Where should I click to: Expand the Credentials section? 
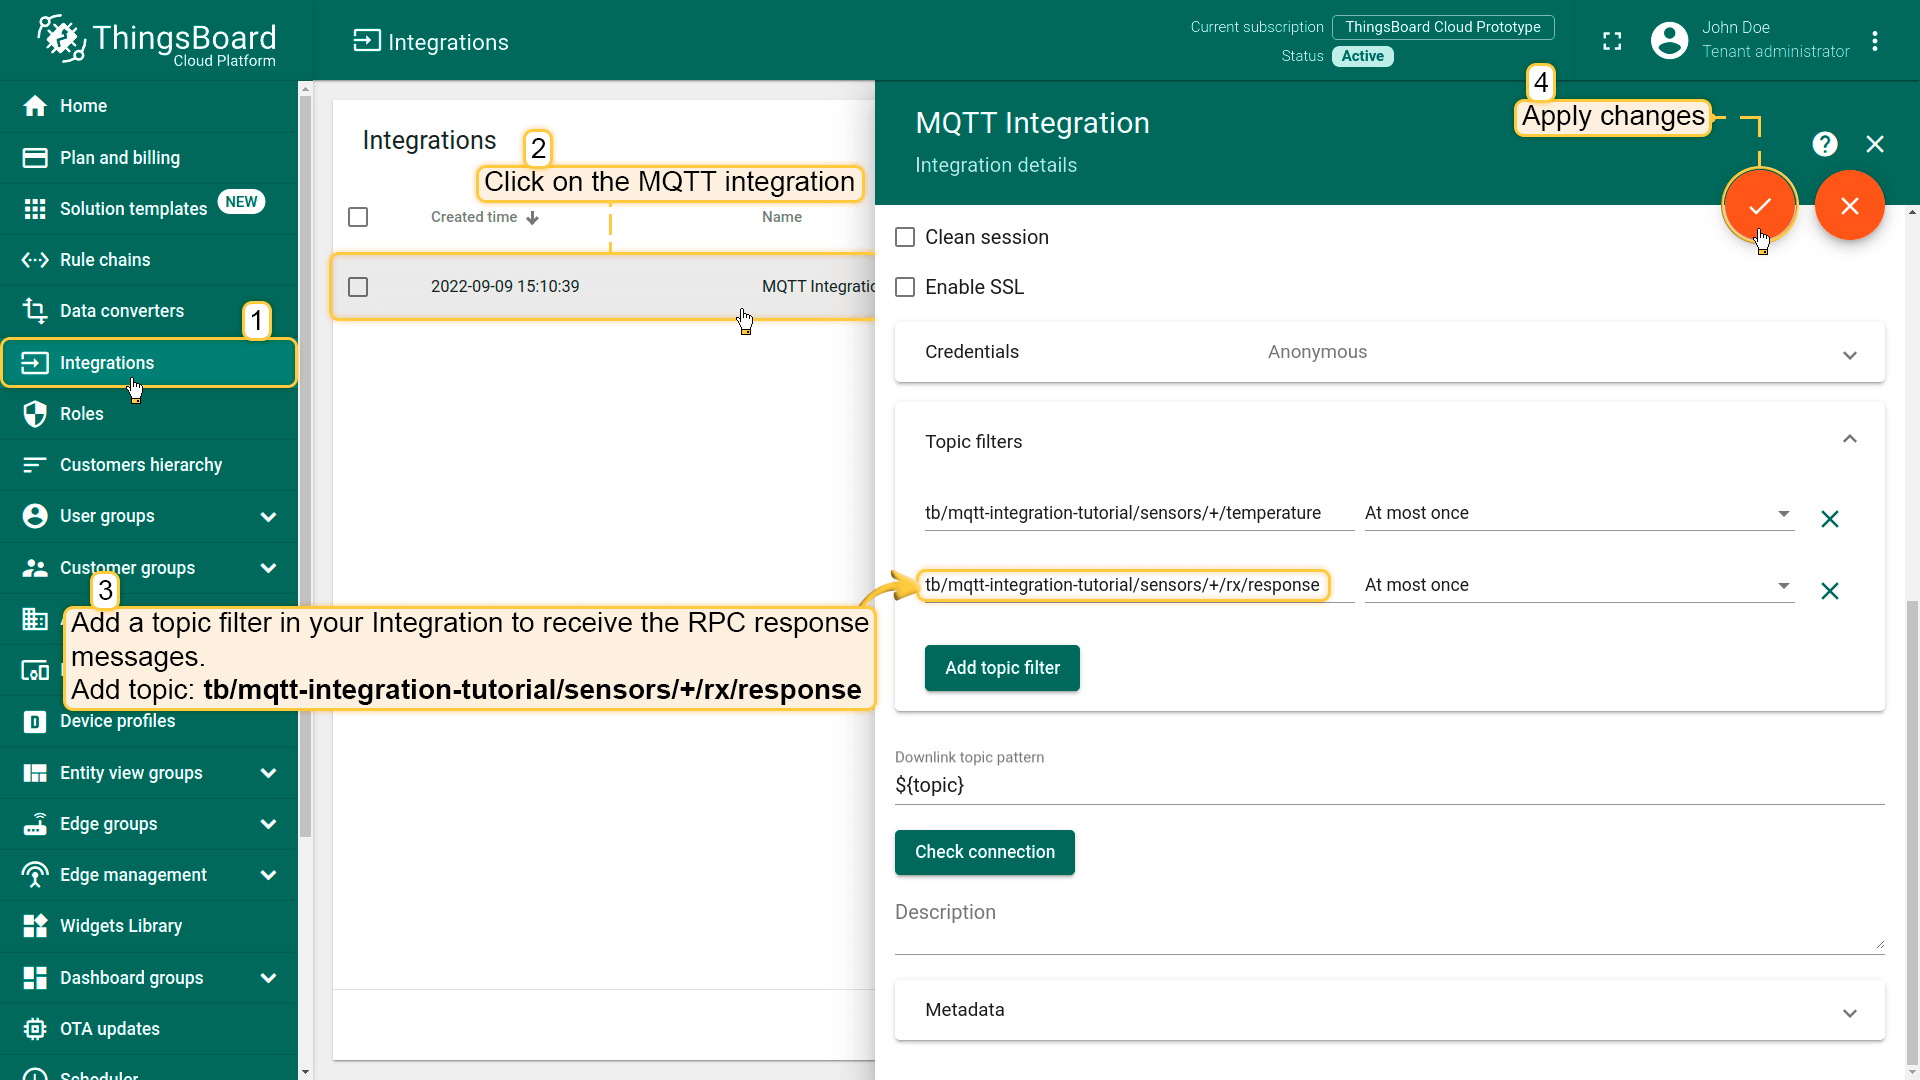pyautogui.click(x=1849, y=355)
